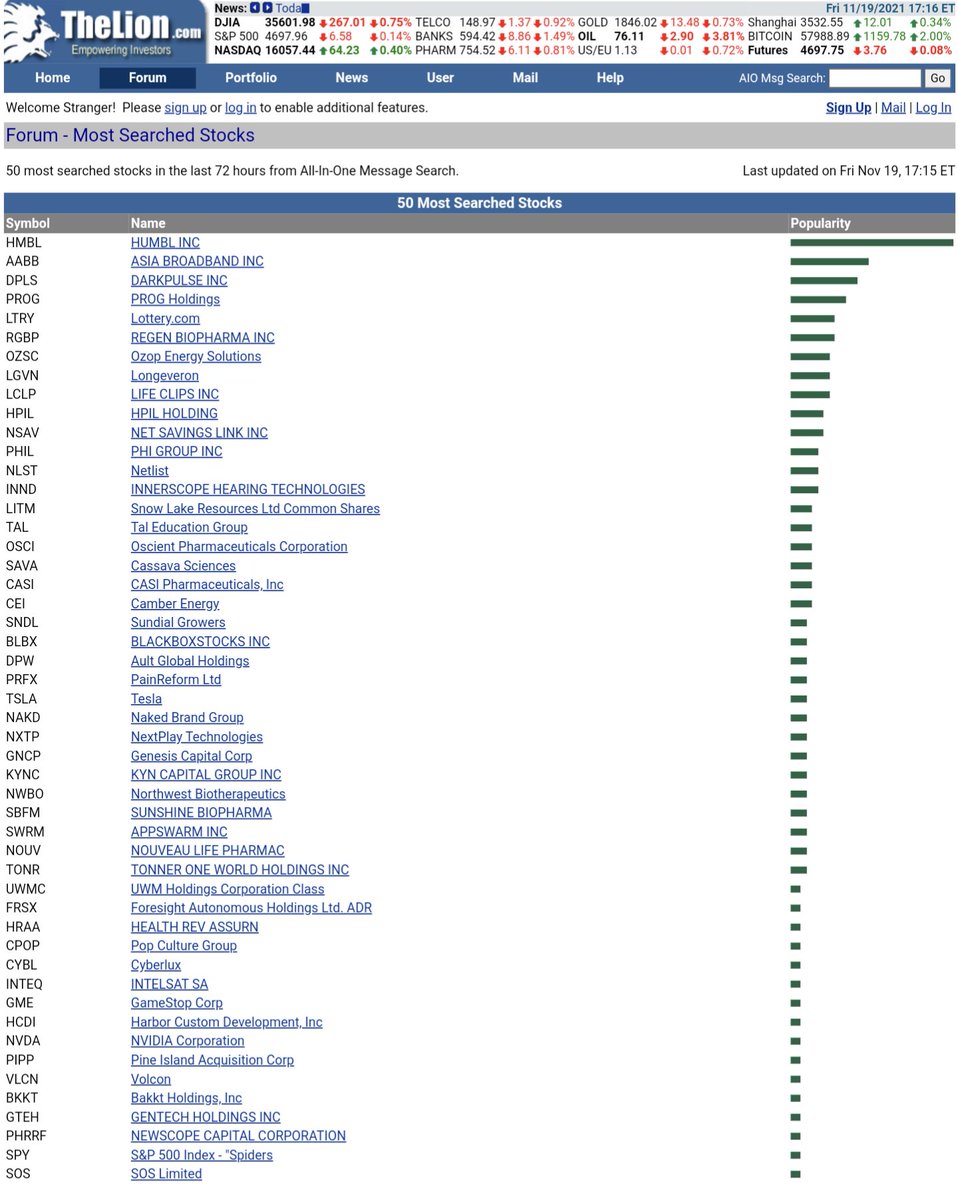Open the Mail link beside Sign Up
Image resolution: width=958 pixels, height=1200 pixels.
[893, 108]
